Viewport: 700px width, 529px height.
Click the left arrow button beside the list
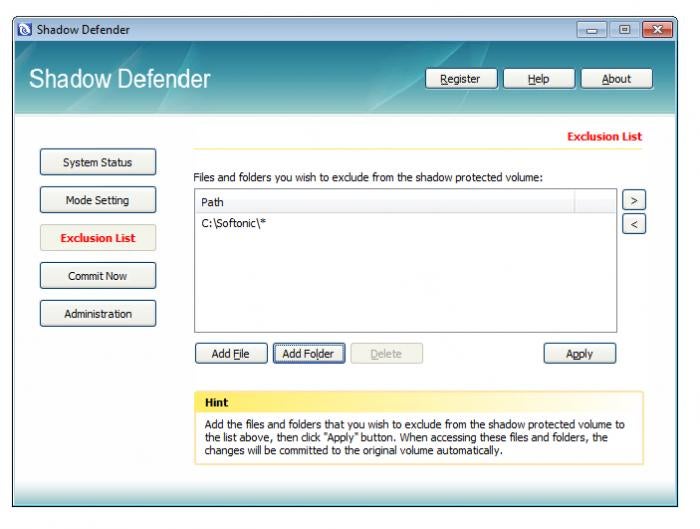[x=634, y=224]
